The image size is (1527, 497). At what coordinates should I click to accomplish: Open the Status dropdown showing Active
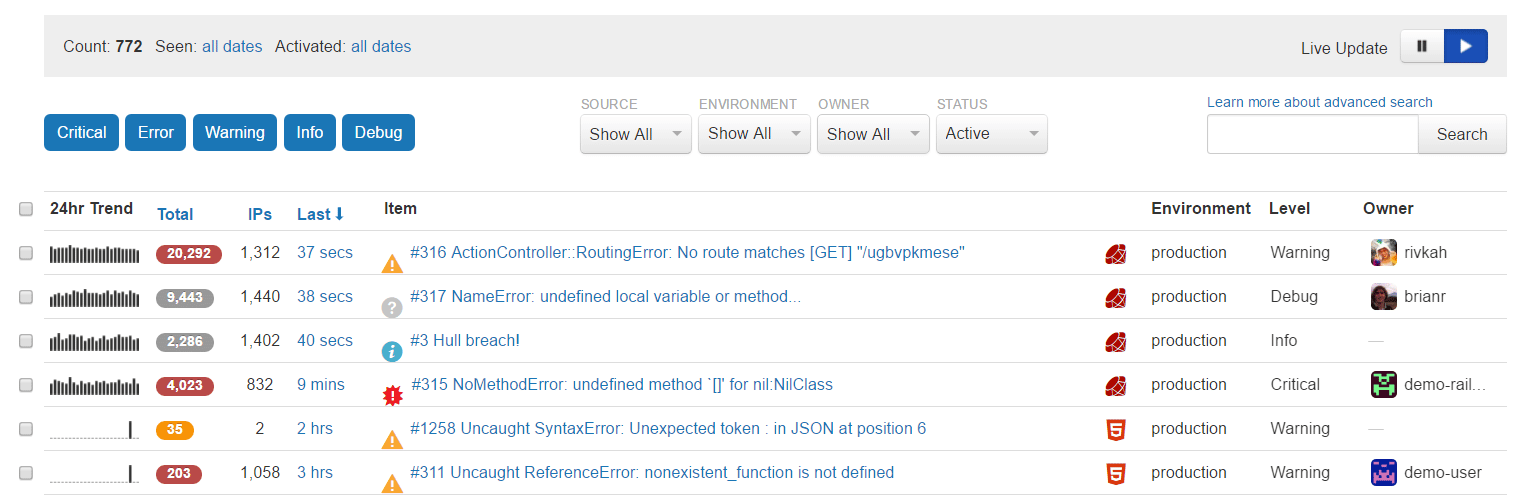pyautogui.click(x=991, y=134)
